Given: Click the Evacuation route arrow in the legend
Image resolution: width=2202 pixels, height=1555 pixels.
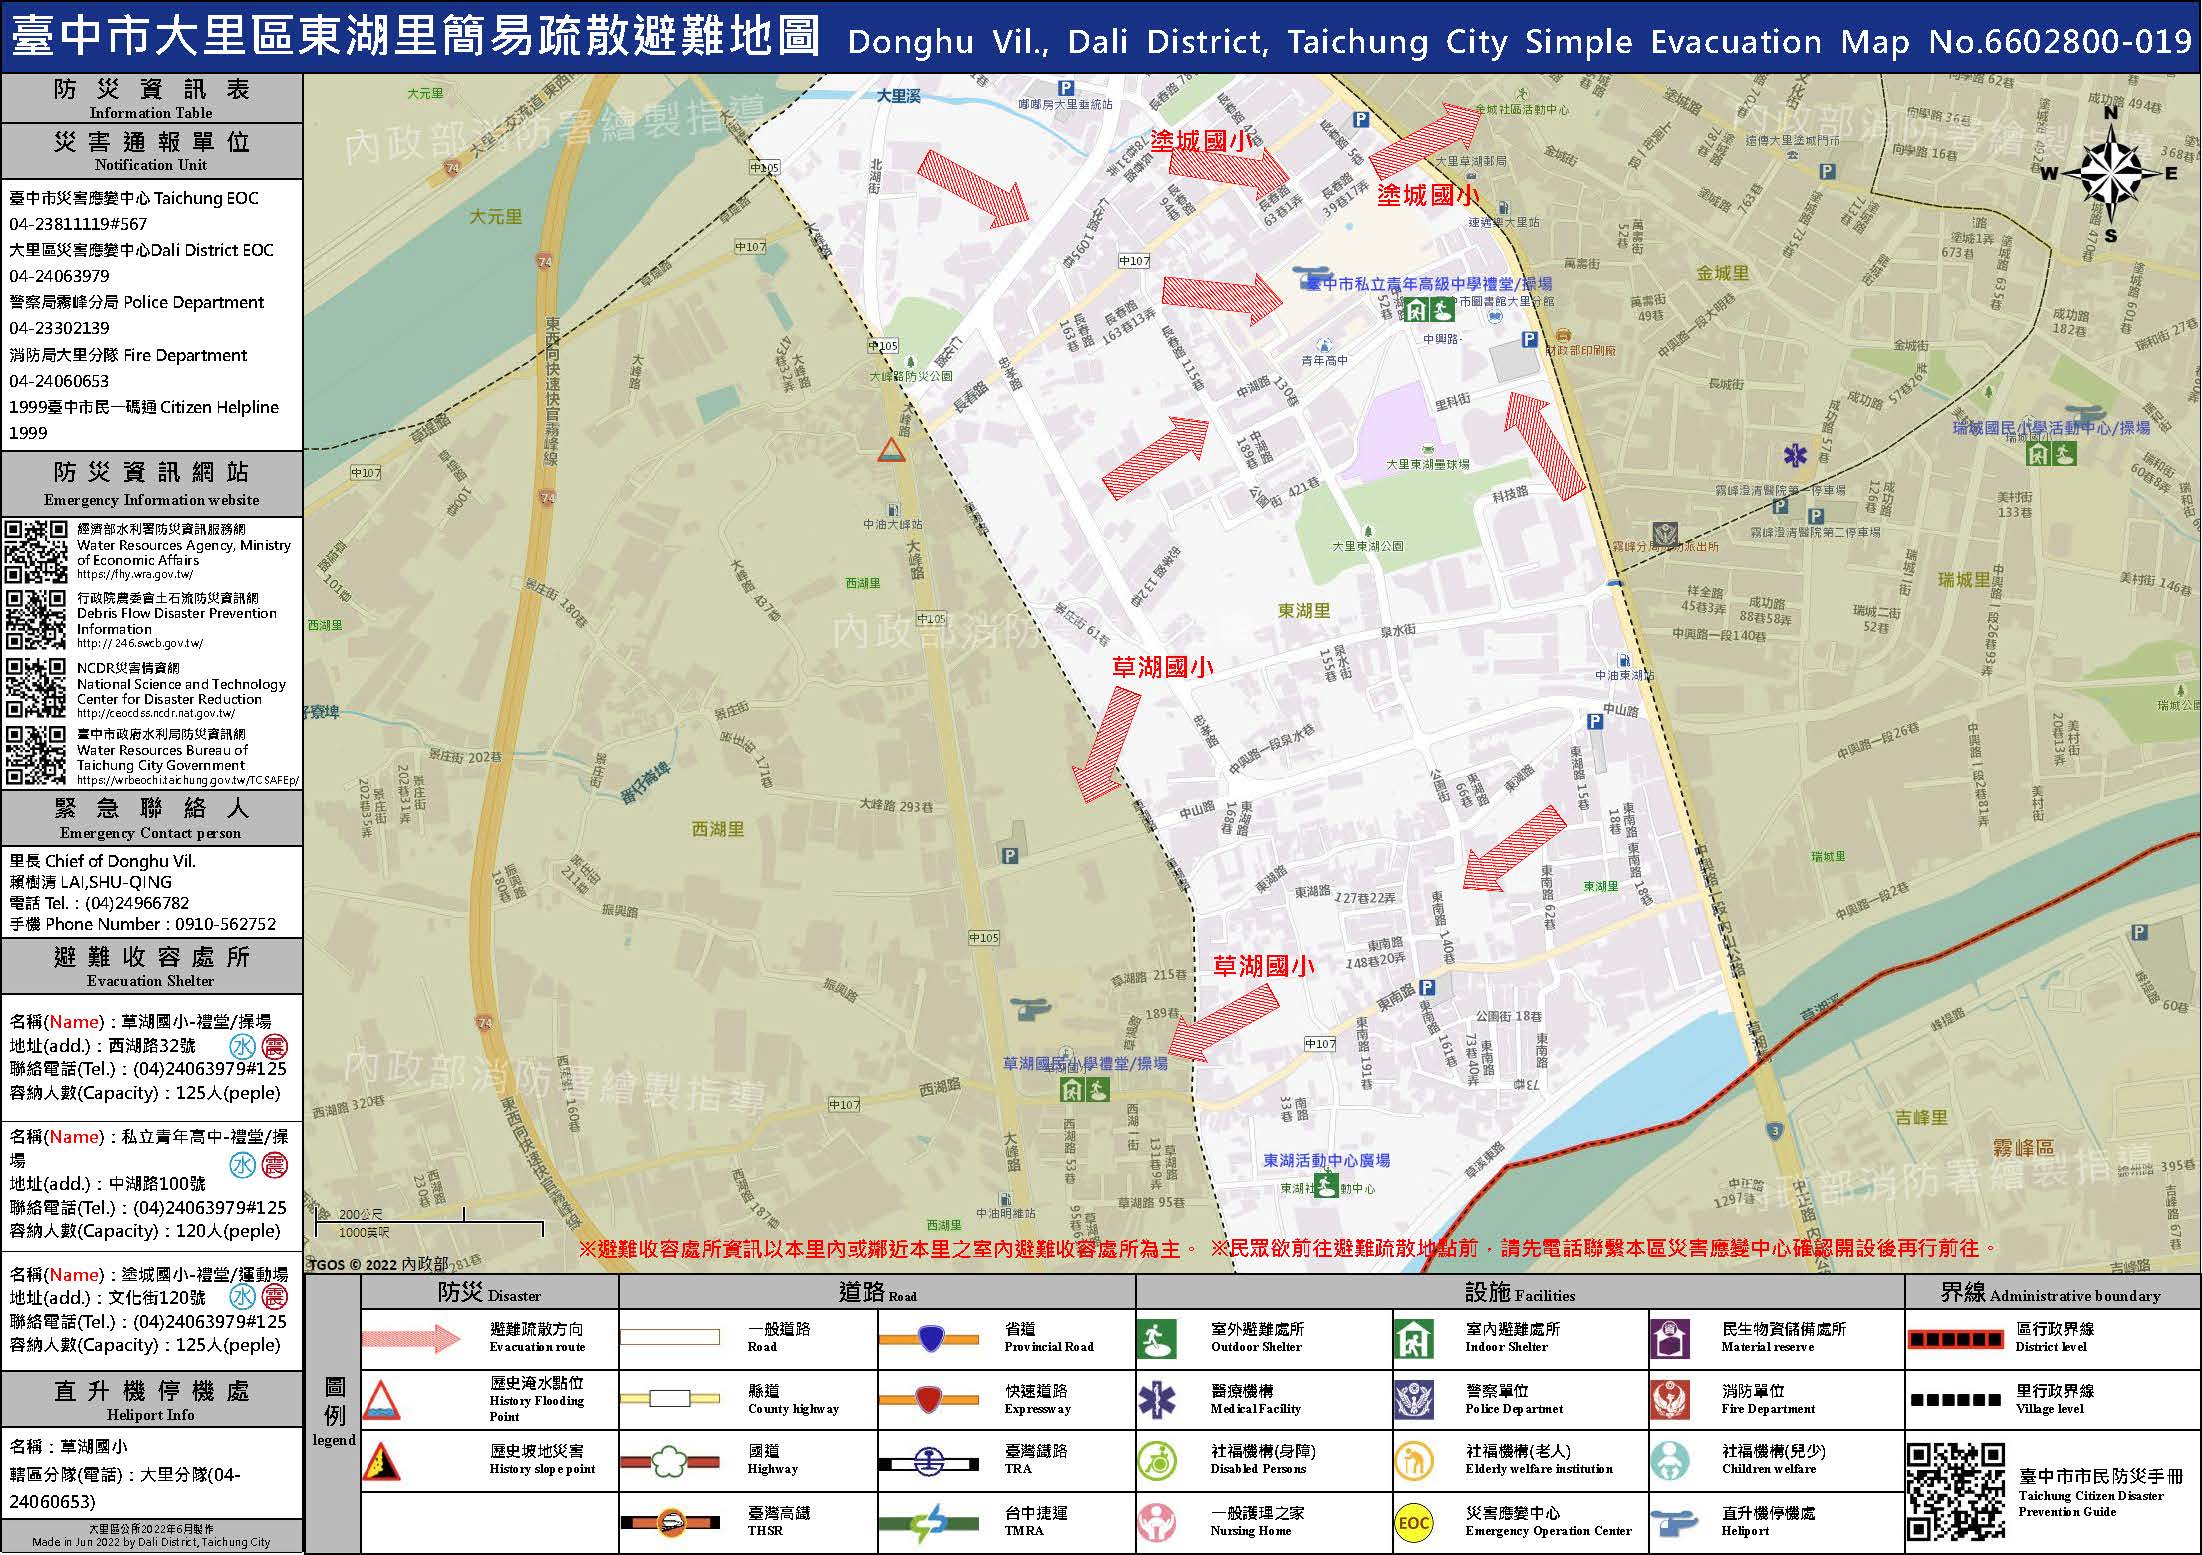Looking at the screenshot, I should tap(411, 1339).
